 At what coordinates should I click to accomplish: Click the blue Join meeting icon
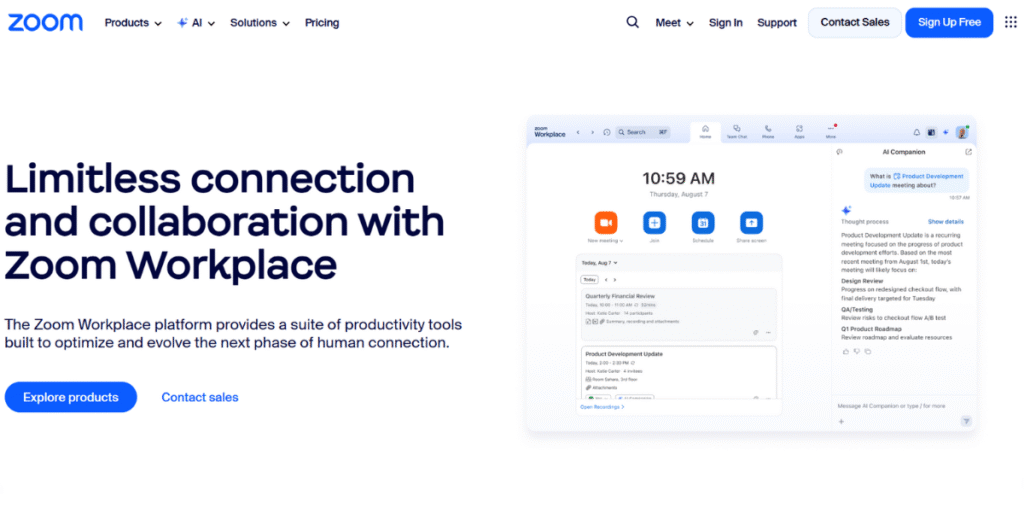[x=654, y=222]
